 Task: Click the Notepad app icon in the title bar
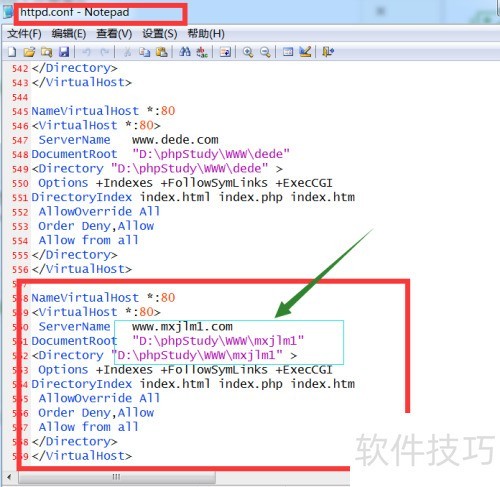click(8, 12)
